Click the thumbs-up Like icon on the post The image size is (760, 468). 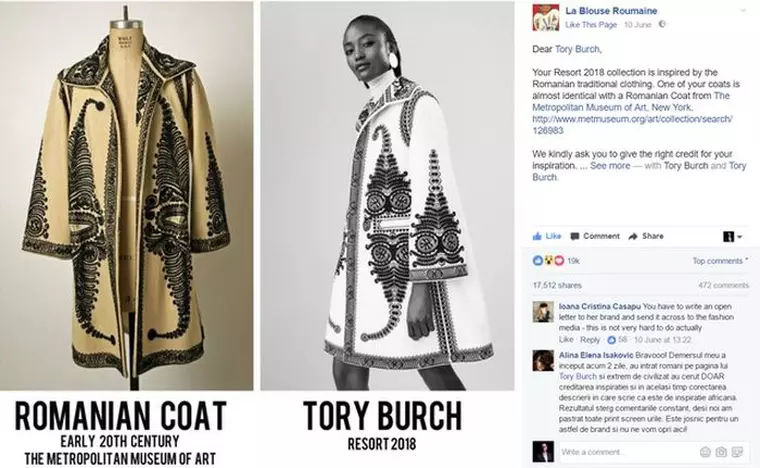click(538, 236)
